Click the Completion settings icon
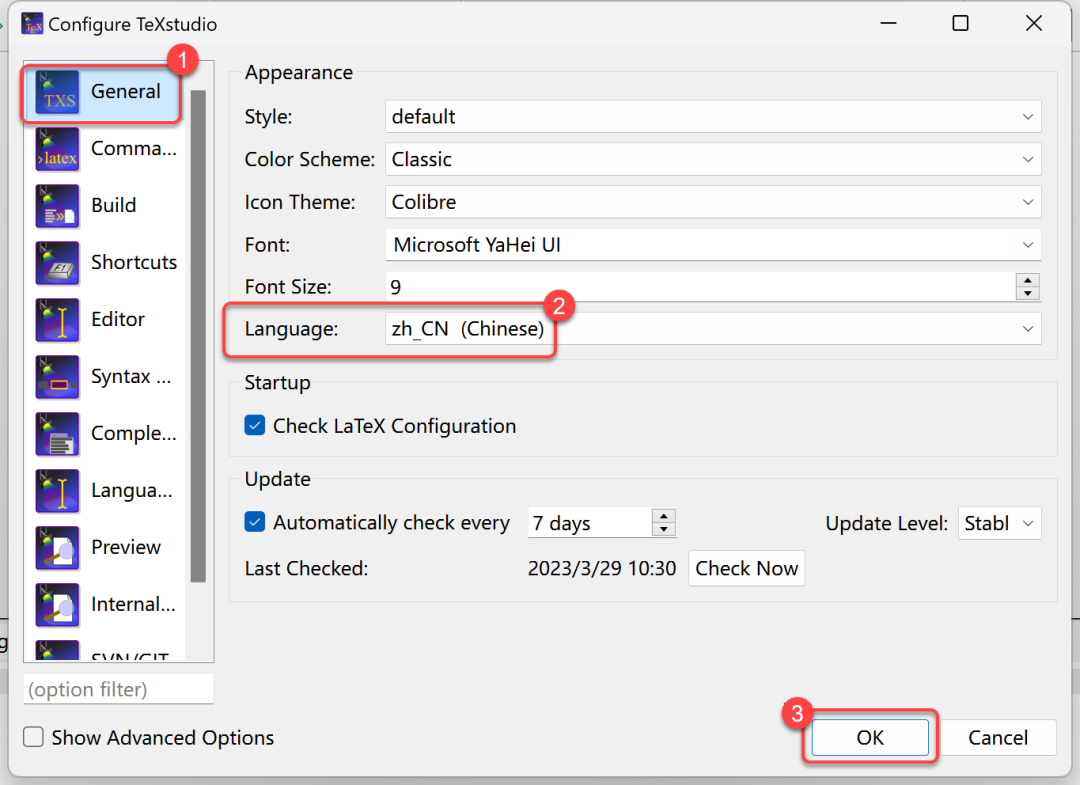 pos(58,434)
